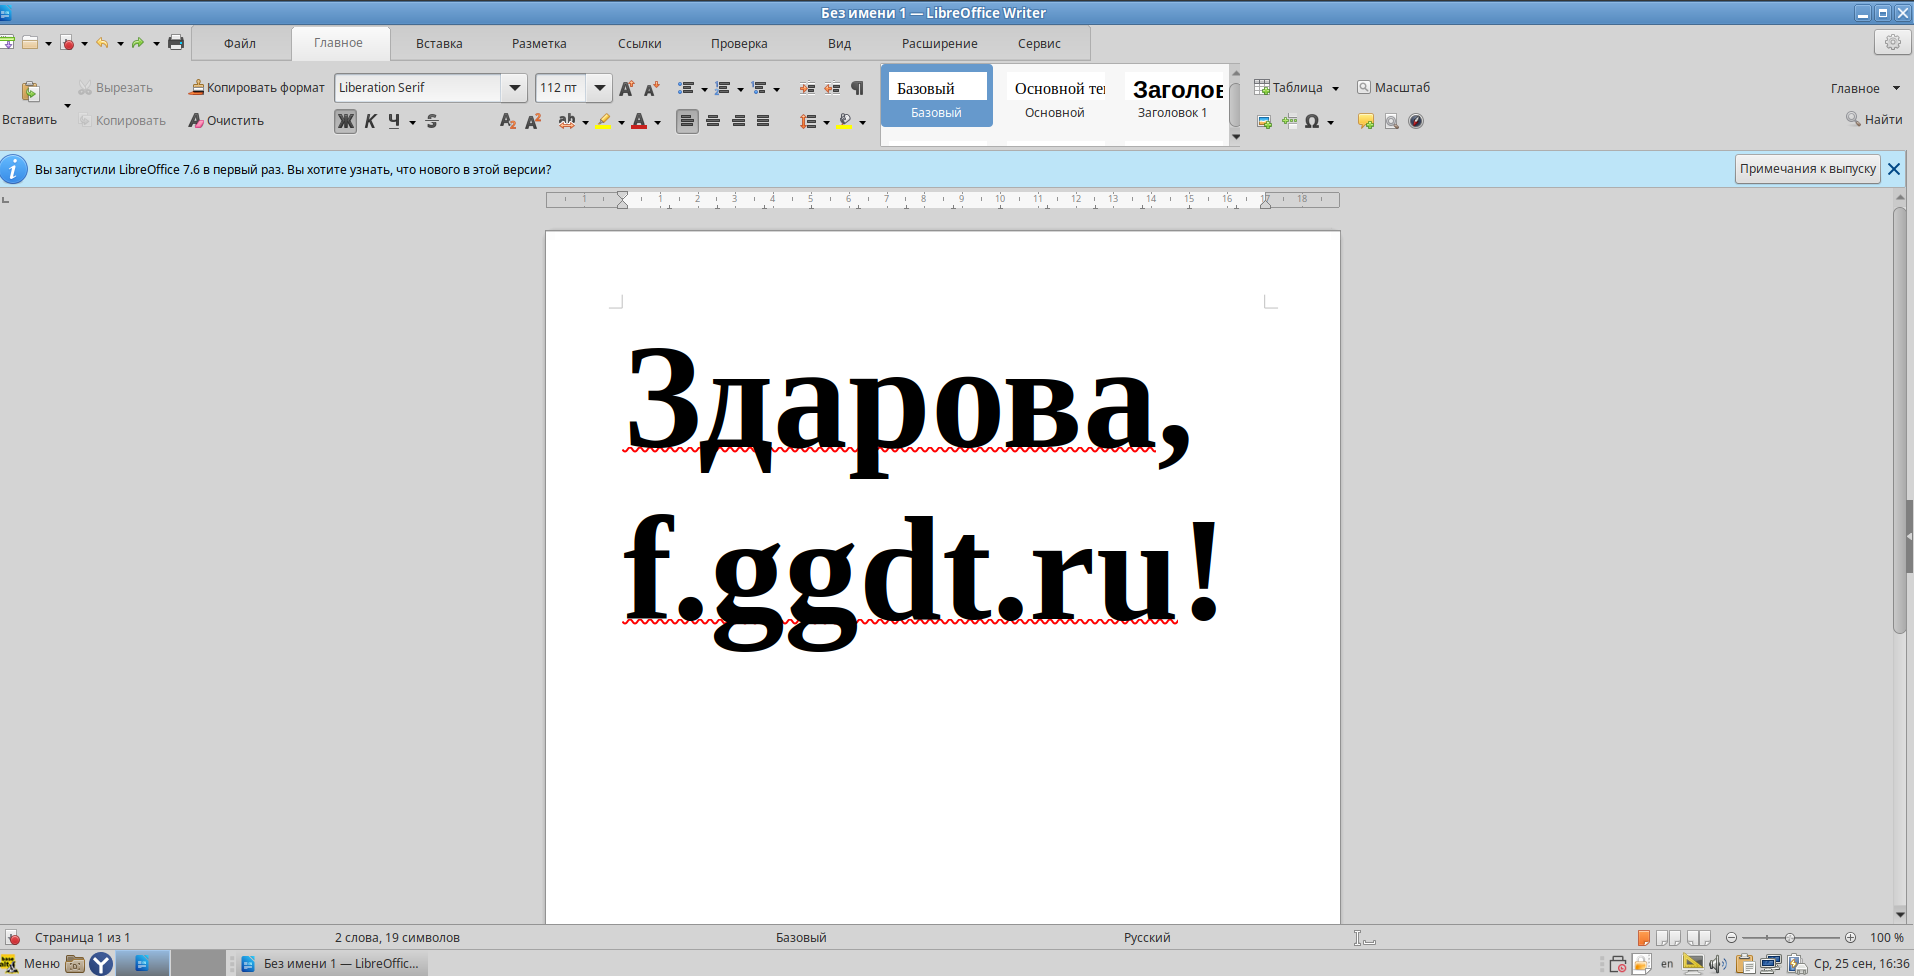Click the Paste clipboard icon
1915x976 pixels.
30,91
